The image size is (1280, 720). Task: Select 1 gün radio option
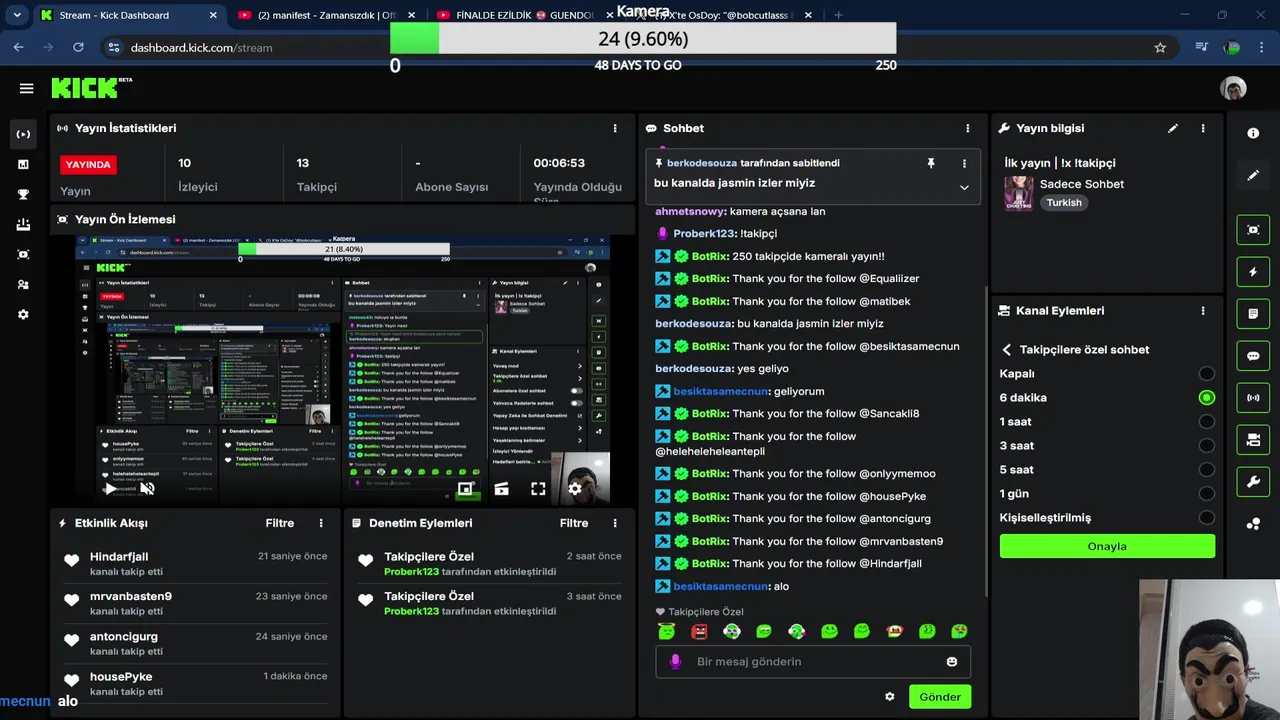[1207, 494]
